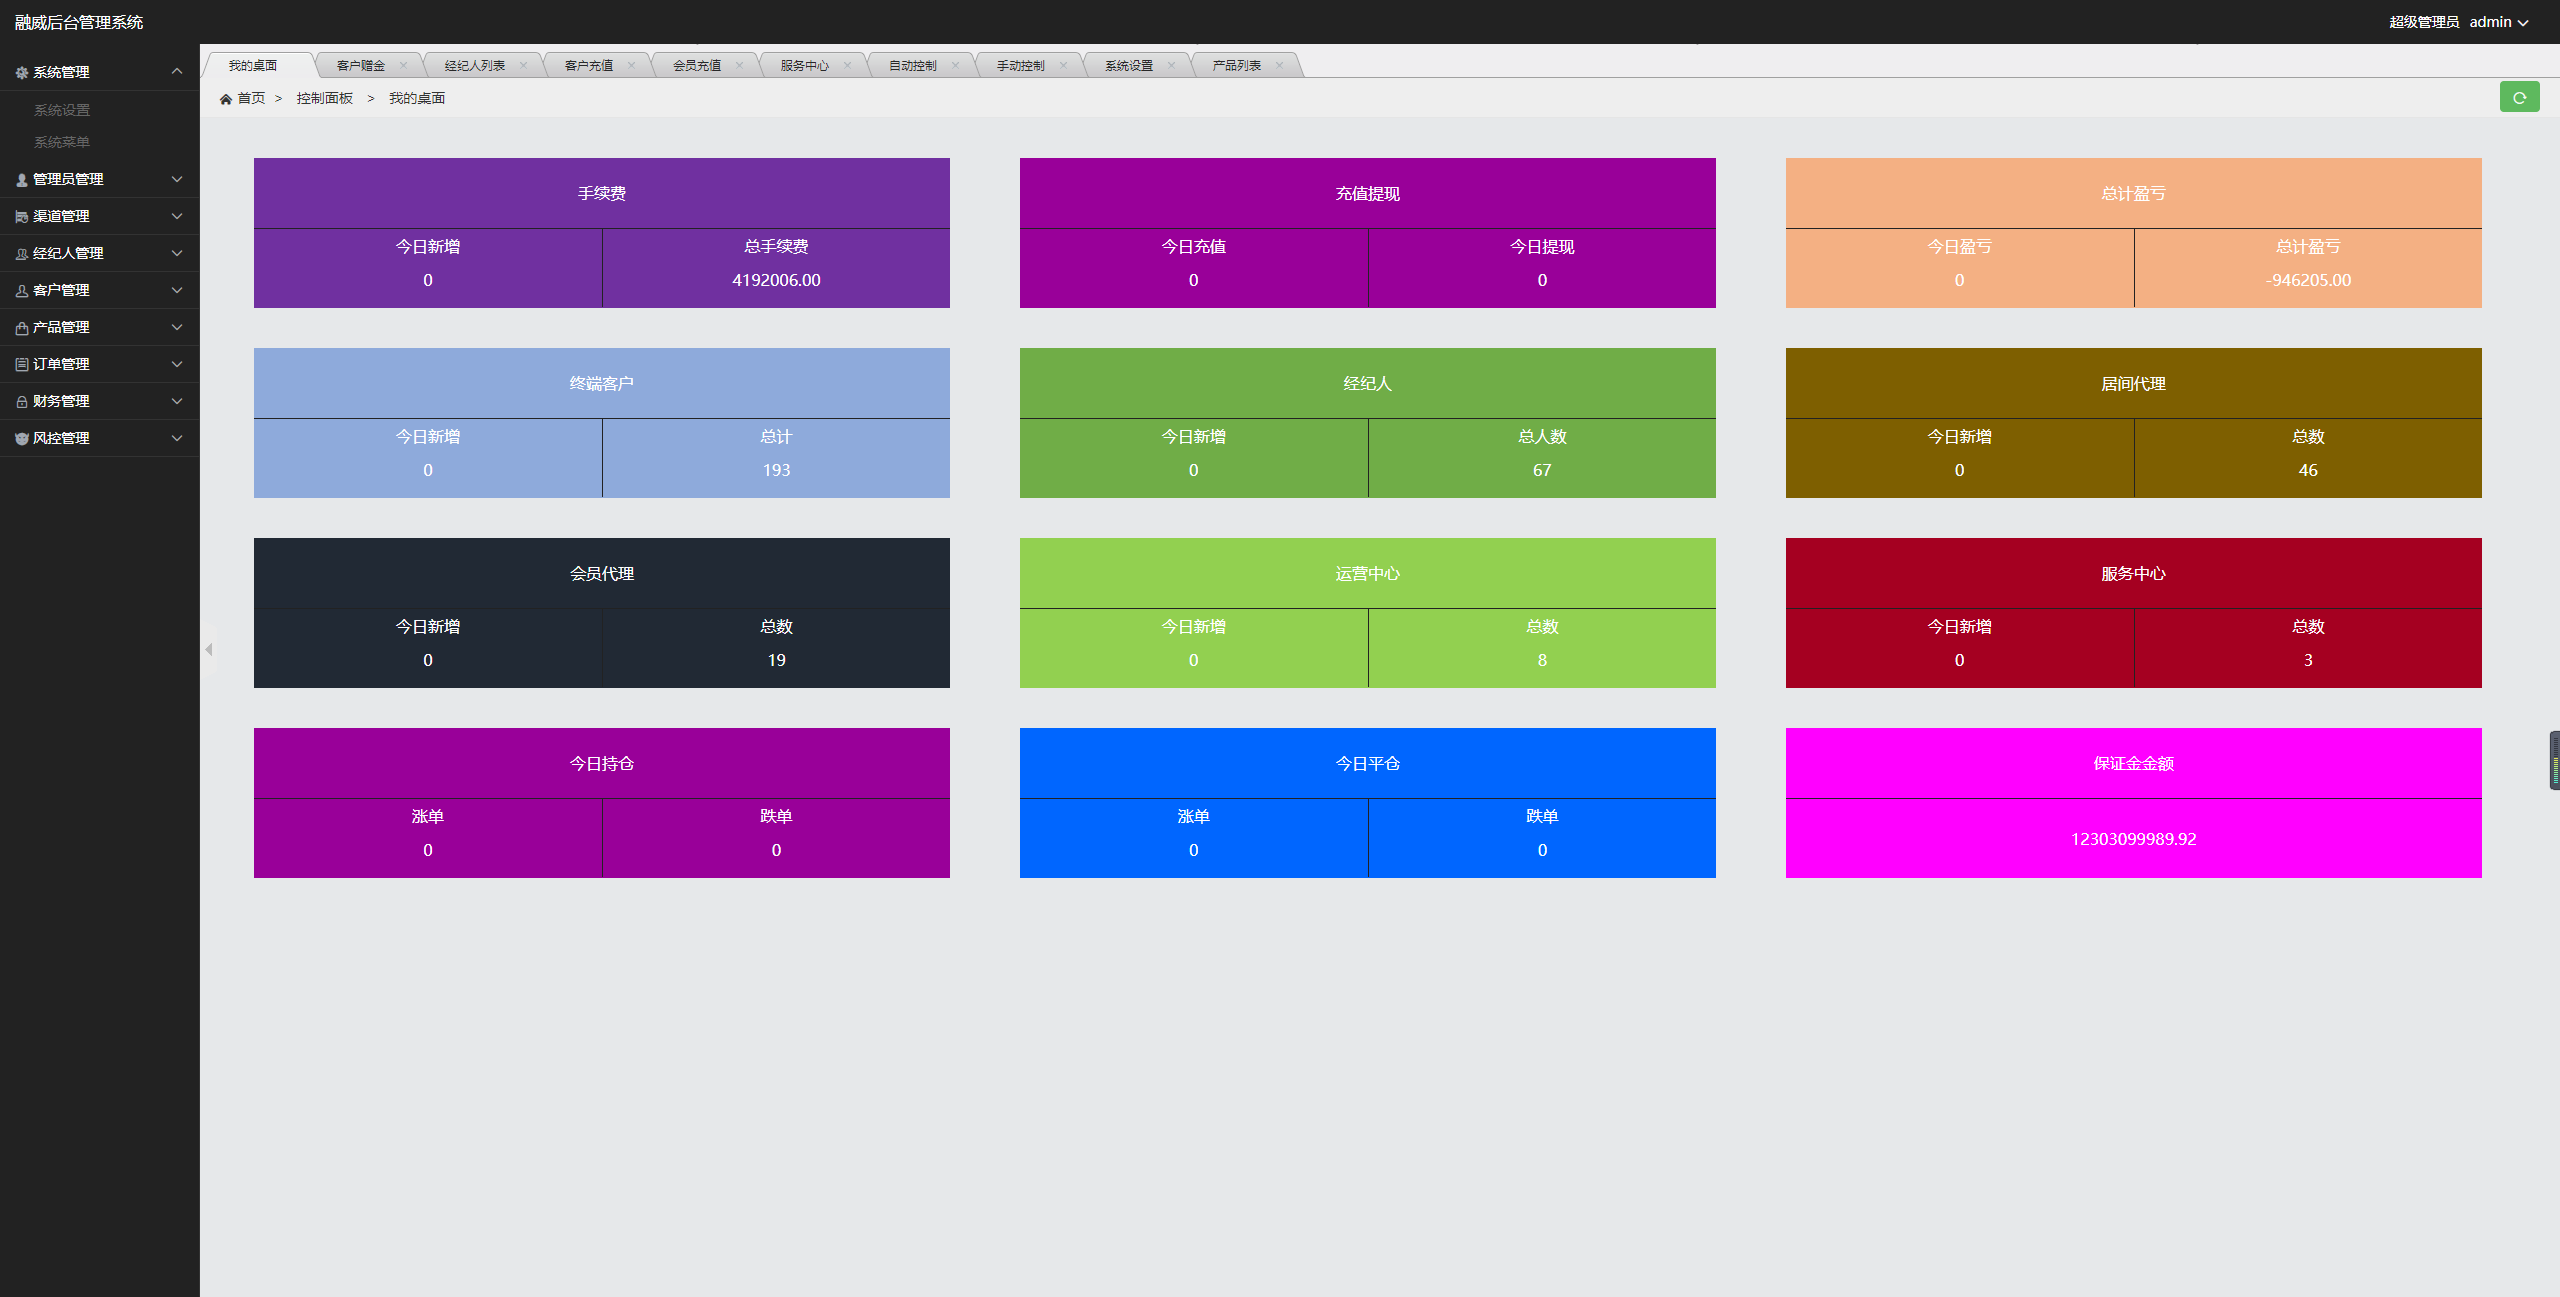This screenshot has width=2560, height=1297.
Task: Click the 系统管理 gear icon
Action: pyautogui.click(x=22, y=73)
